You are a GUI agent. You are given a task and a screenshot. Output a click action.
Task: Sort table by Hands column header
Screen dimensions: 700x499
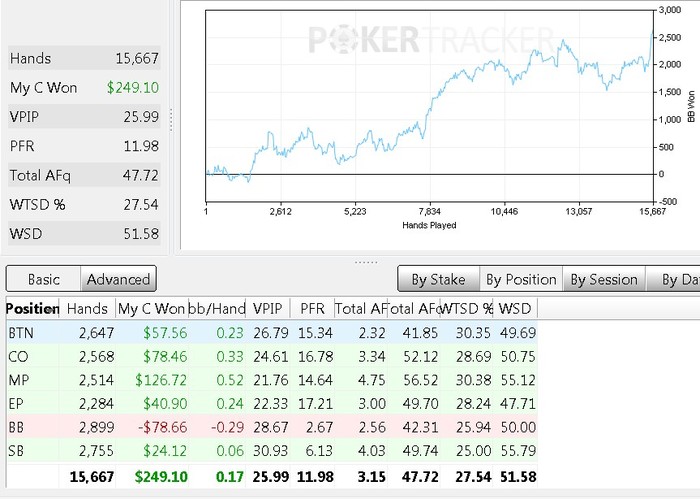tap(87, 308)
